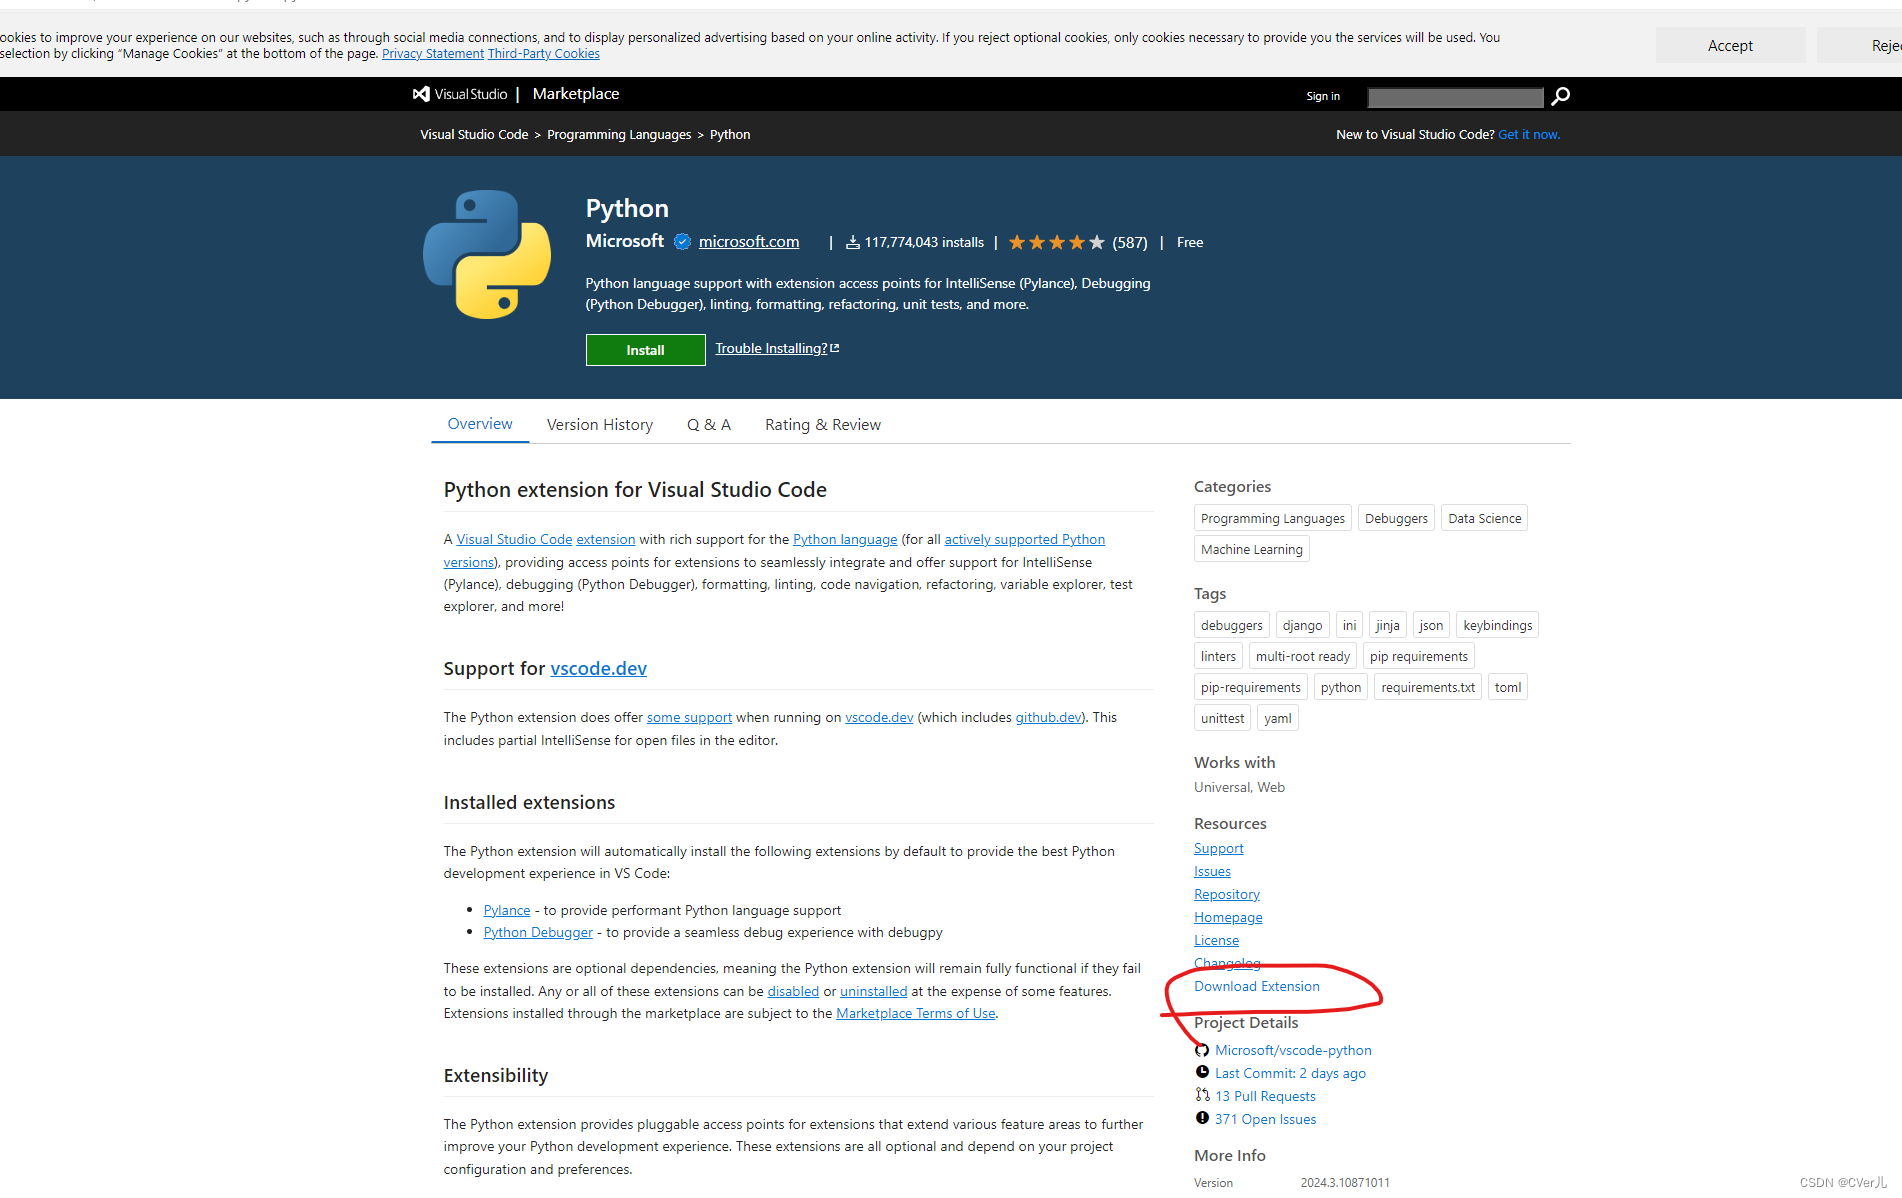Open the Homepage resource link
The width and height of the screenshot is (1902, 1198).
[1228, 917]
